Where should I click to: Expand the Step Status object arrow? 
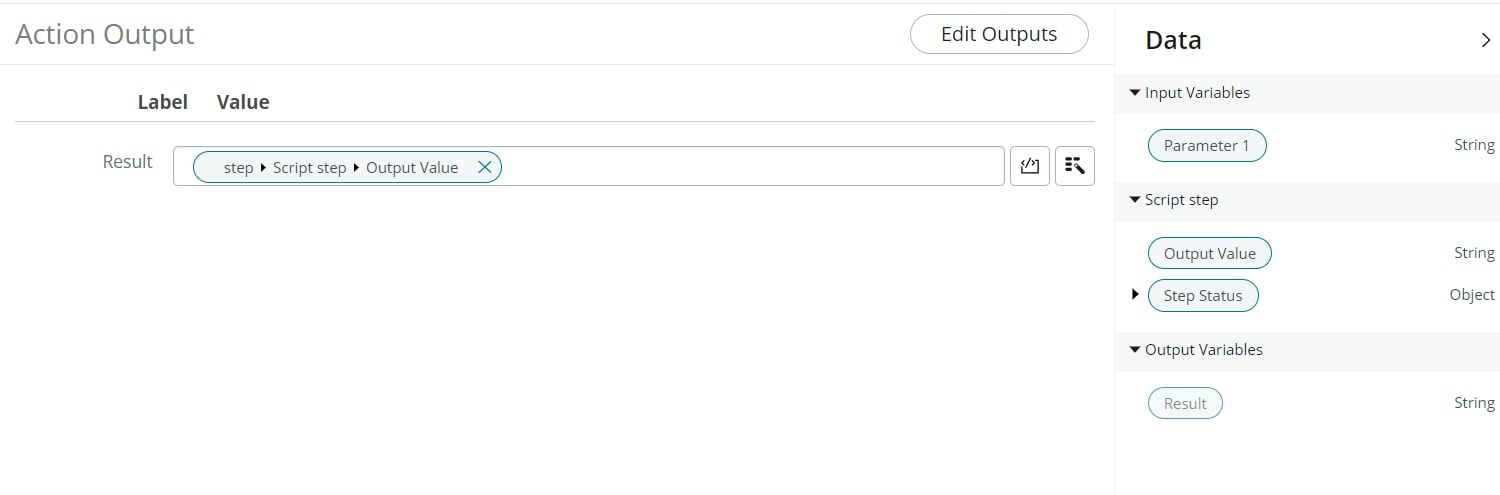(x=1135, y=294)
